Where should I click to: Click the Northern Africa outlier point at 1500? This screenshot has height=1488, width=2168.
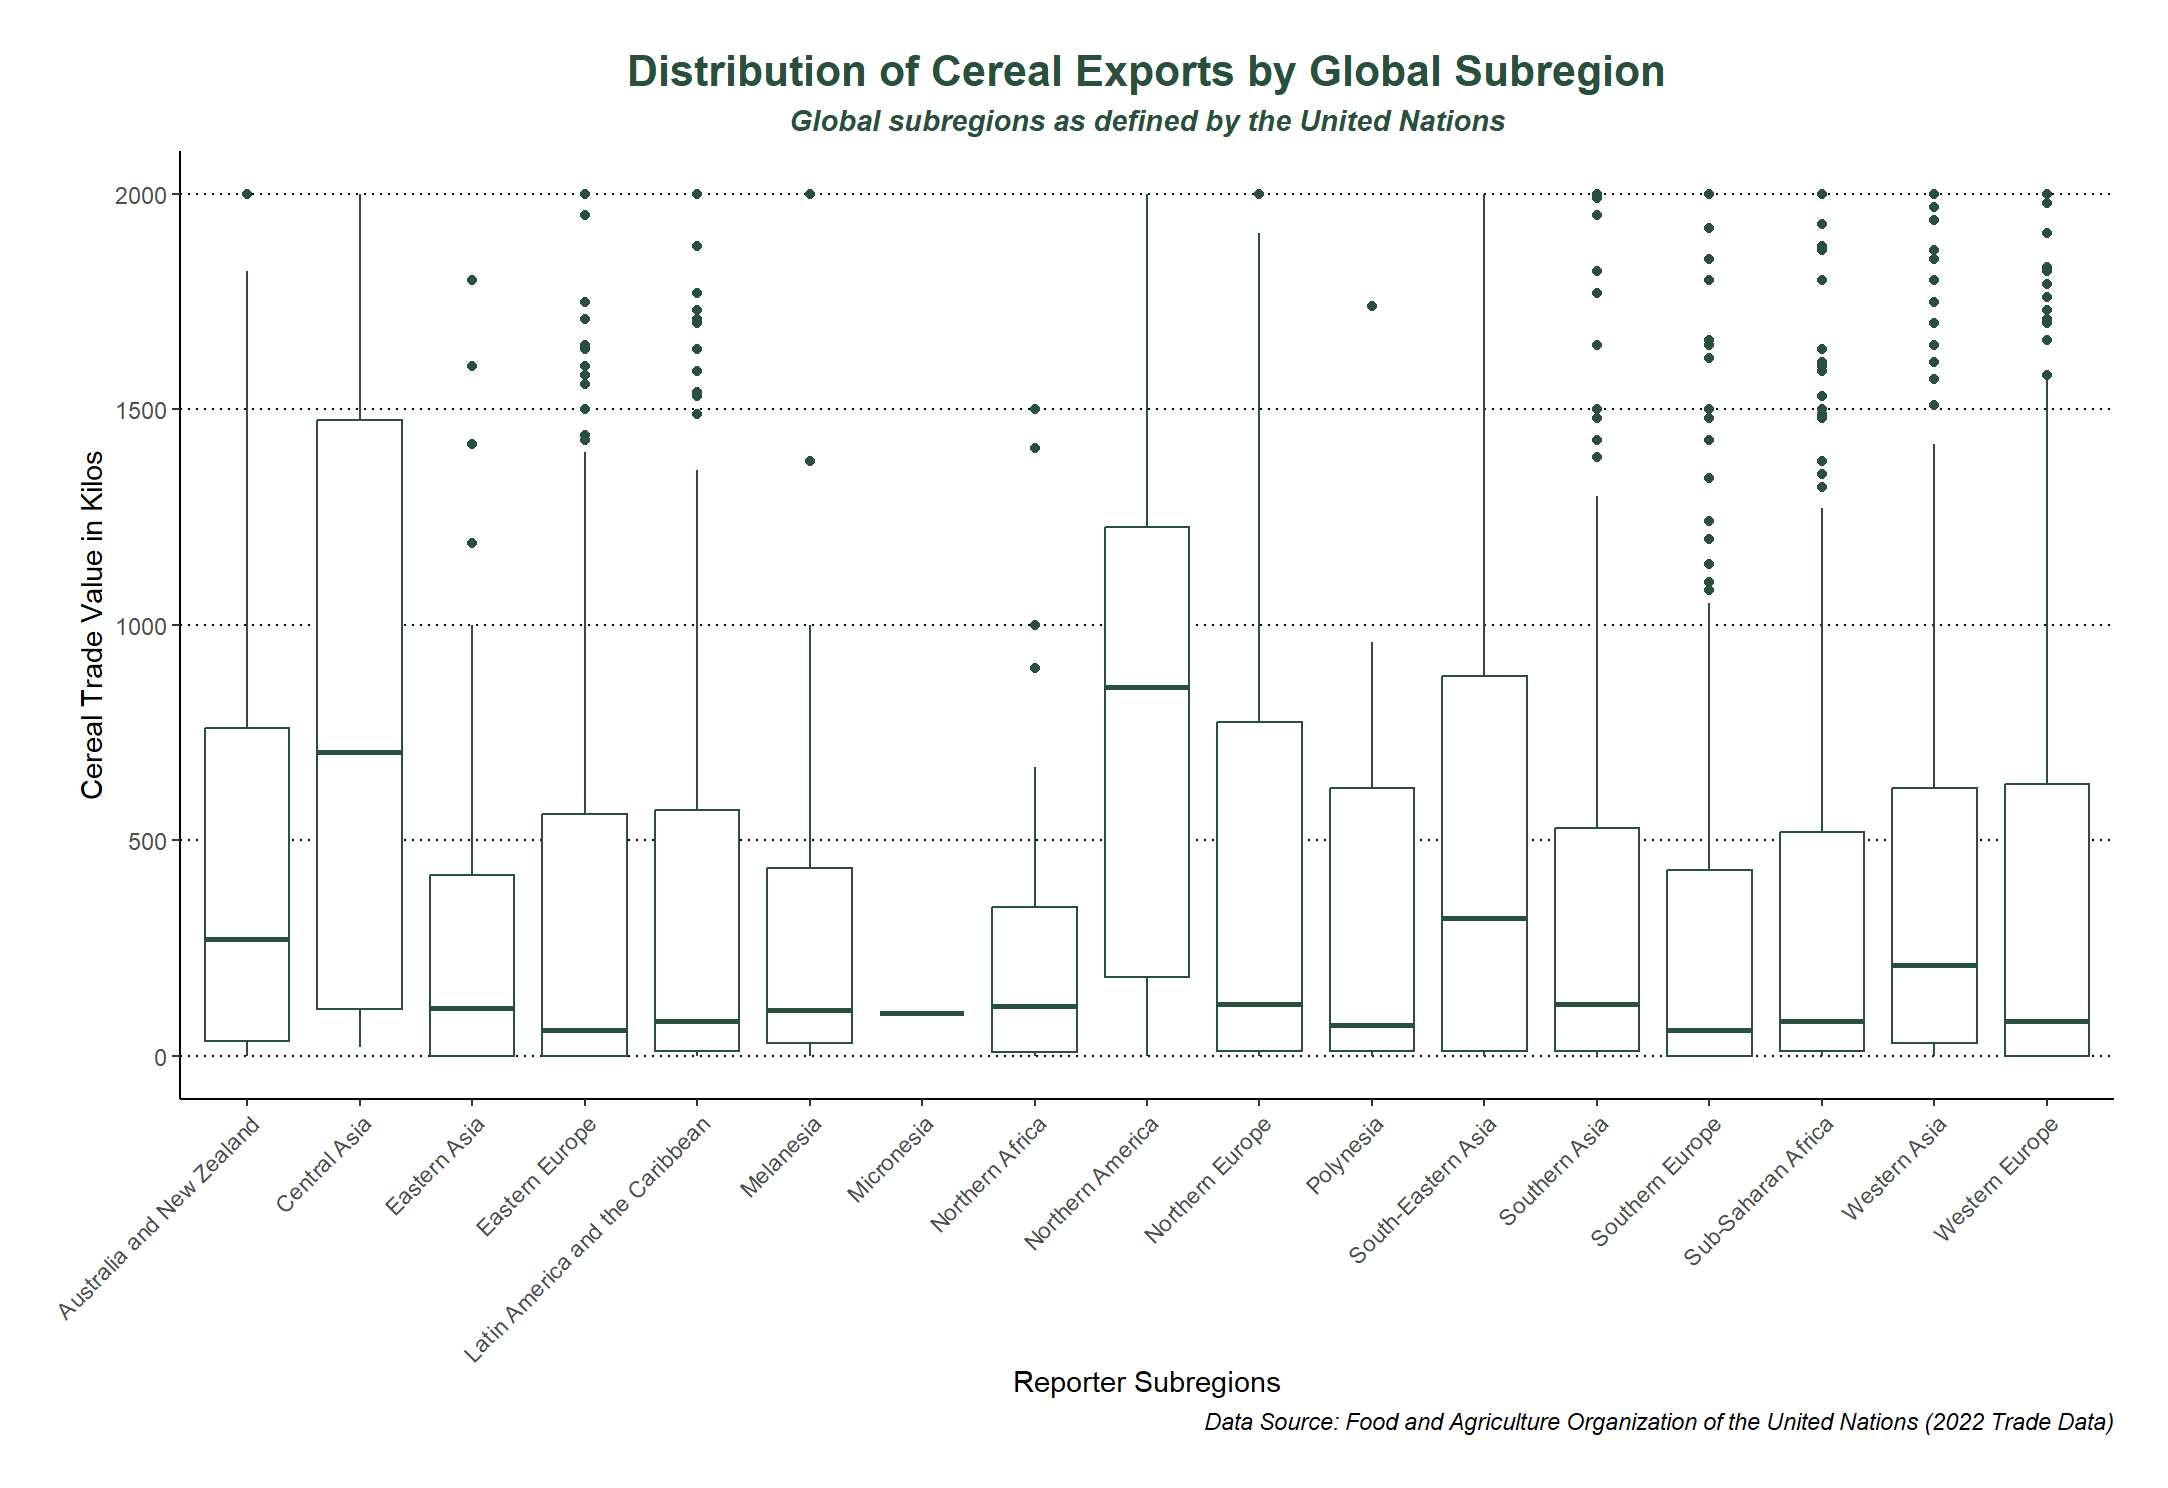tap(1035, 409)
